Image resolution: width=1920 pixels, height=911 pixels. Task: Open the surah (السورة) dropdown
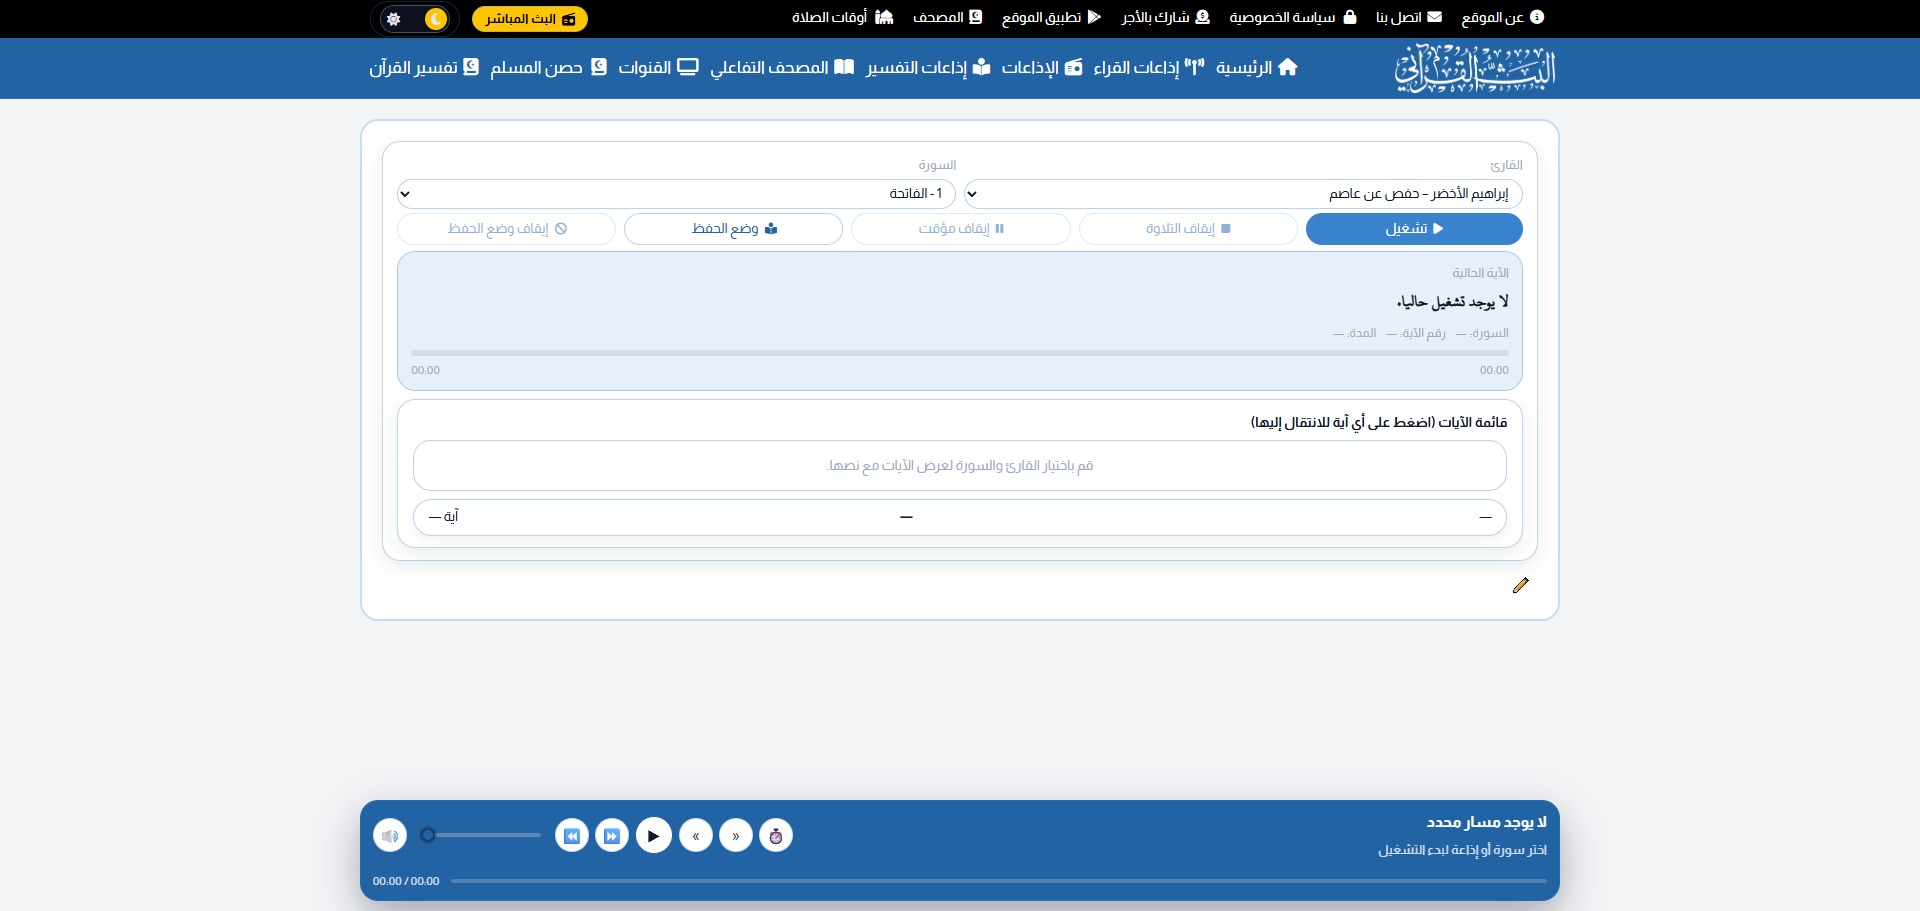676,194
